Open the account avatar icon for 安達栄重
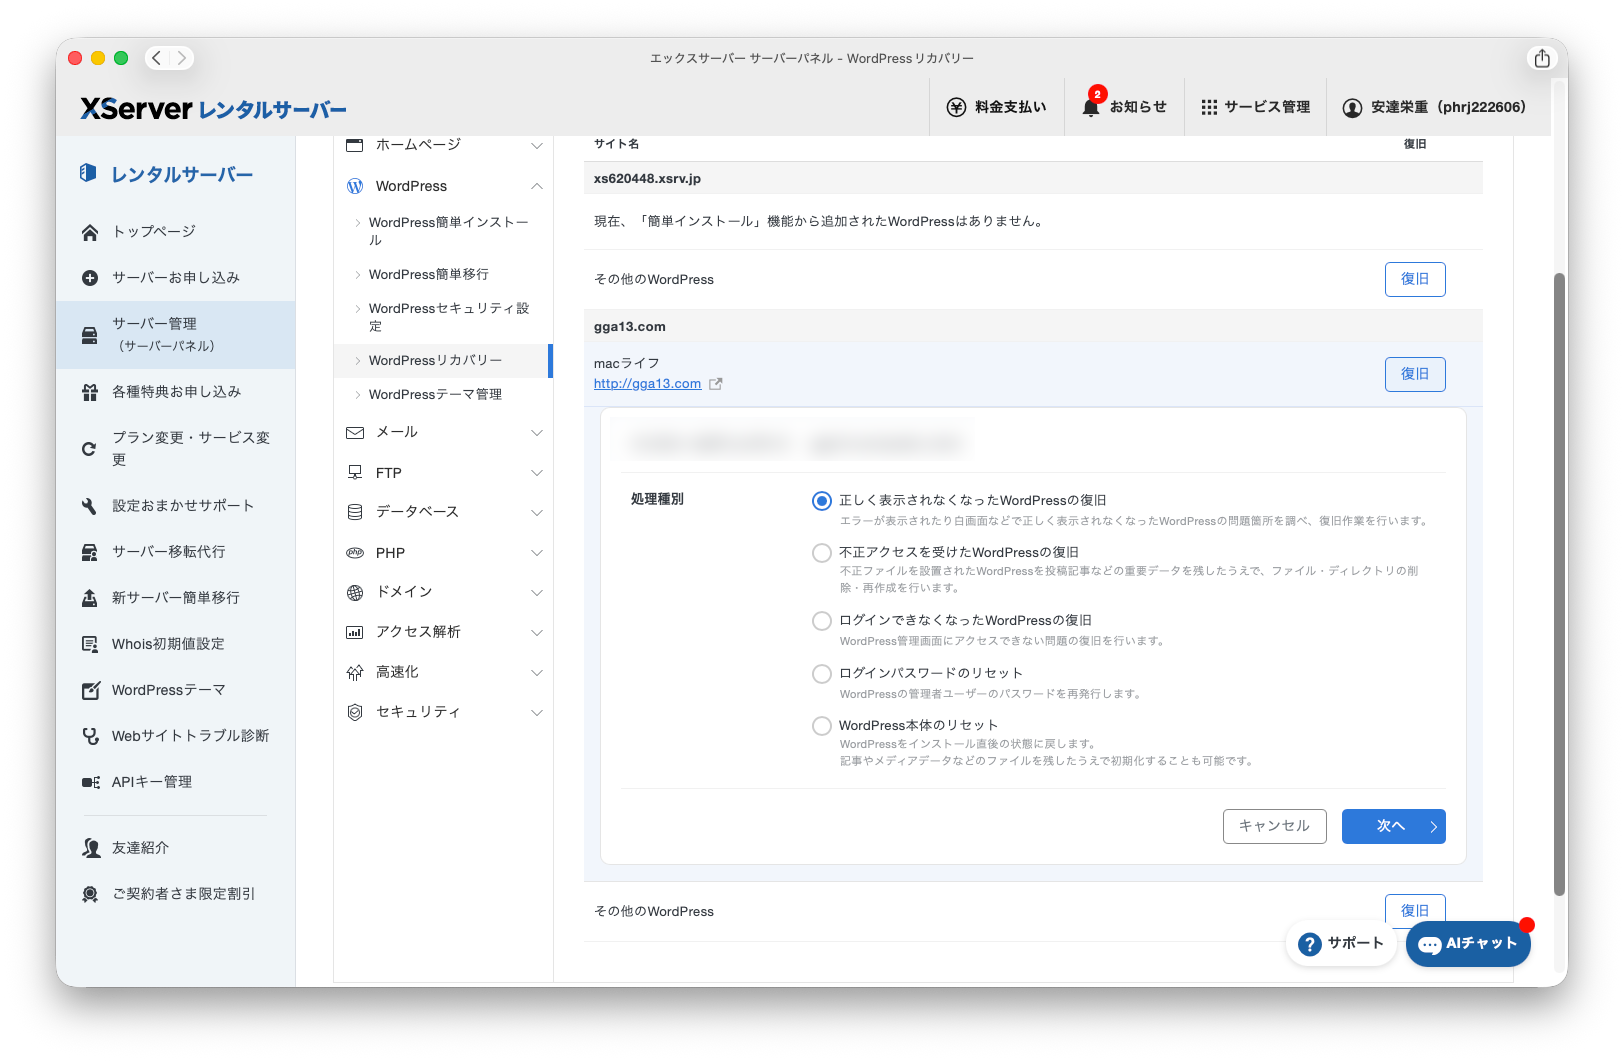The height and width of the screenshot is (1061, 1624). click(1352, 107)
